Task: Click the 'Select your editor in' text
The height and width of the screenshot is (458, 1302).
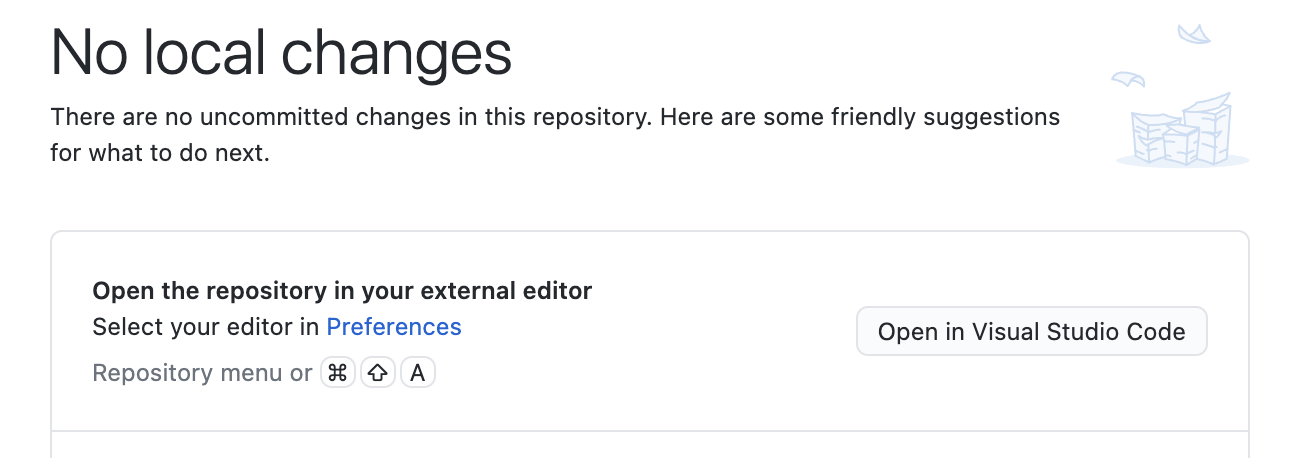Action: point(206,327)
